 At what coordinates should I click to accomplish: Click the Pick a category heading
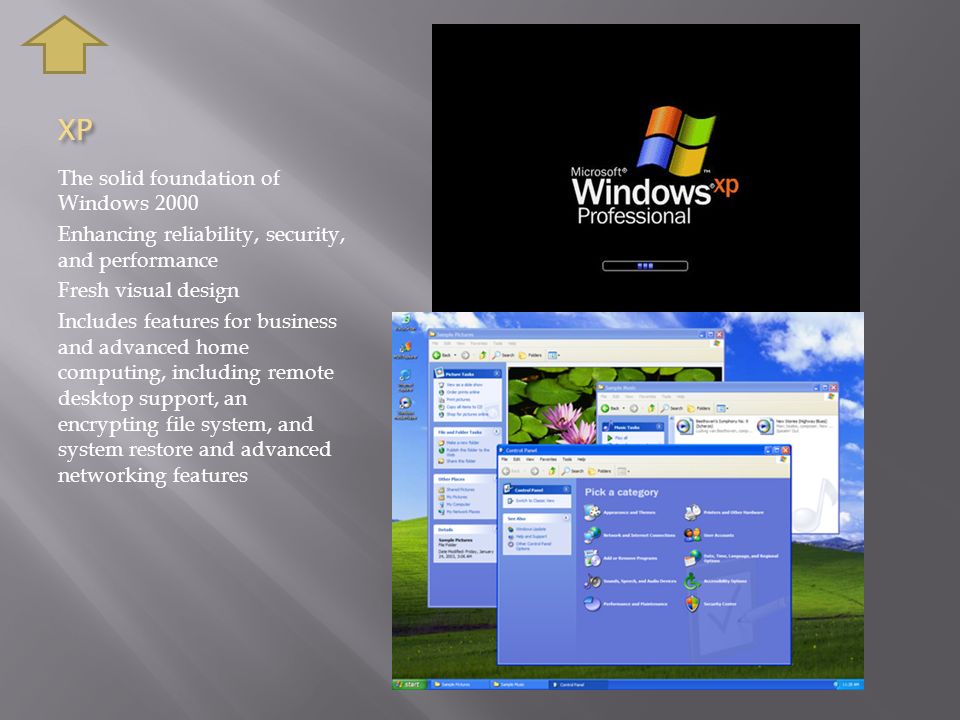click(x=621, y=492)
